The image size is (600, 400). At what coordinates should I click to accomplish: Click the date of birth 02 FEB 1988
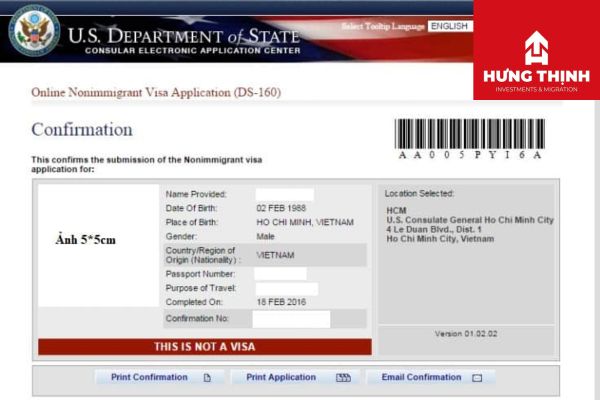coord(281,208)
